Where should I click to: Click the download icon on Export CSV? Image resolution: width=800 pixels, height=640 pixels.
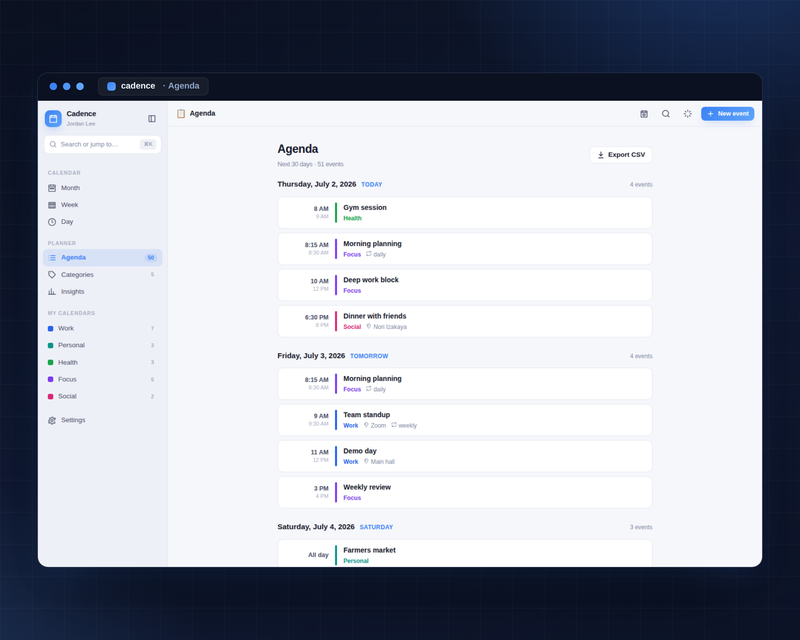coord(601,155)
